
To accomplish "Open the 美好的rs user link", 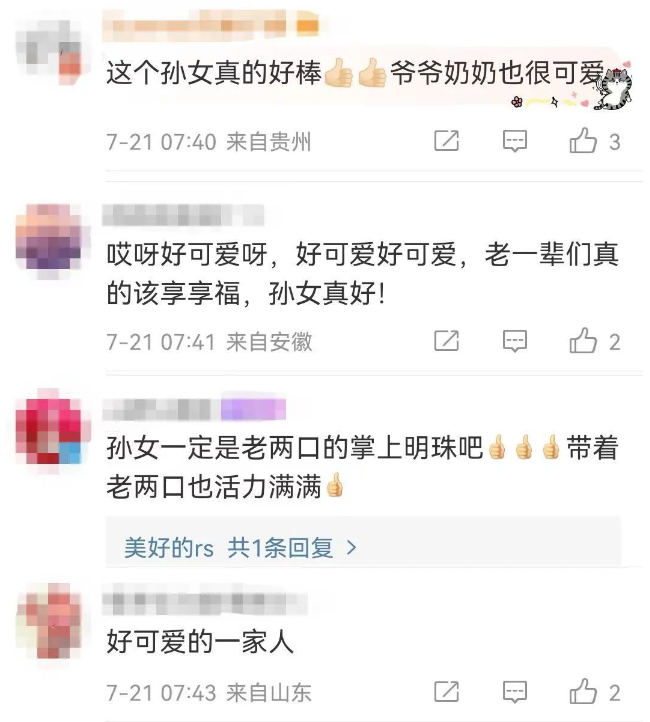I will coord(168,547).
